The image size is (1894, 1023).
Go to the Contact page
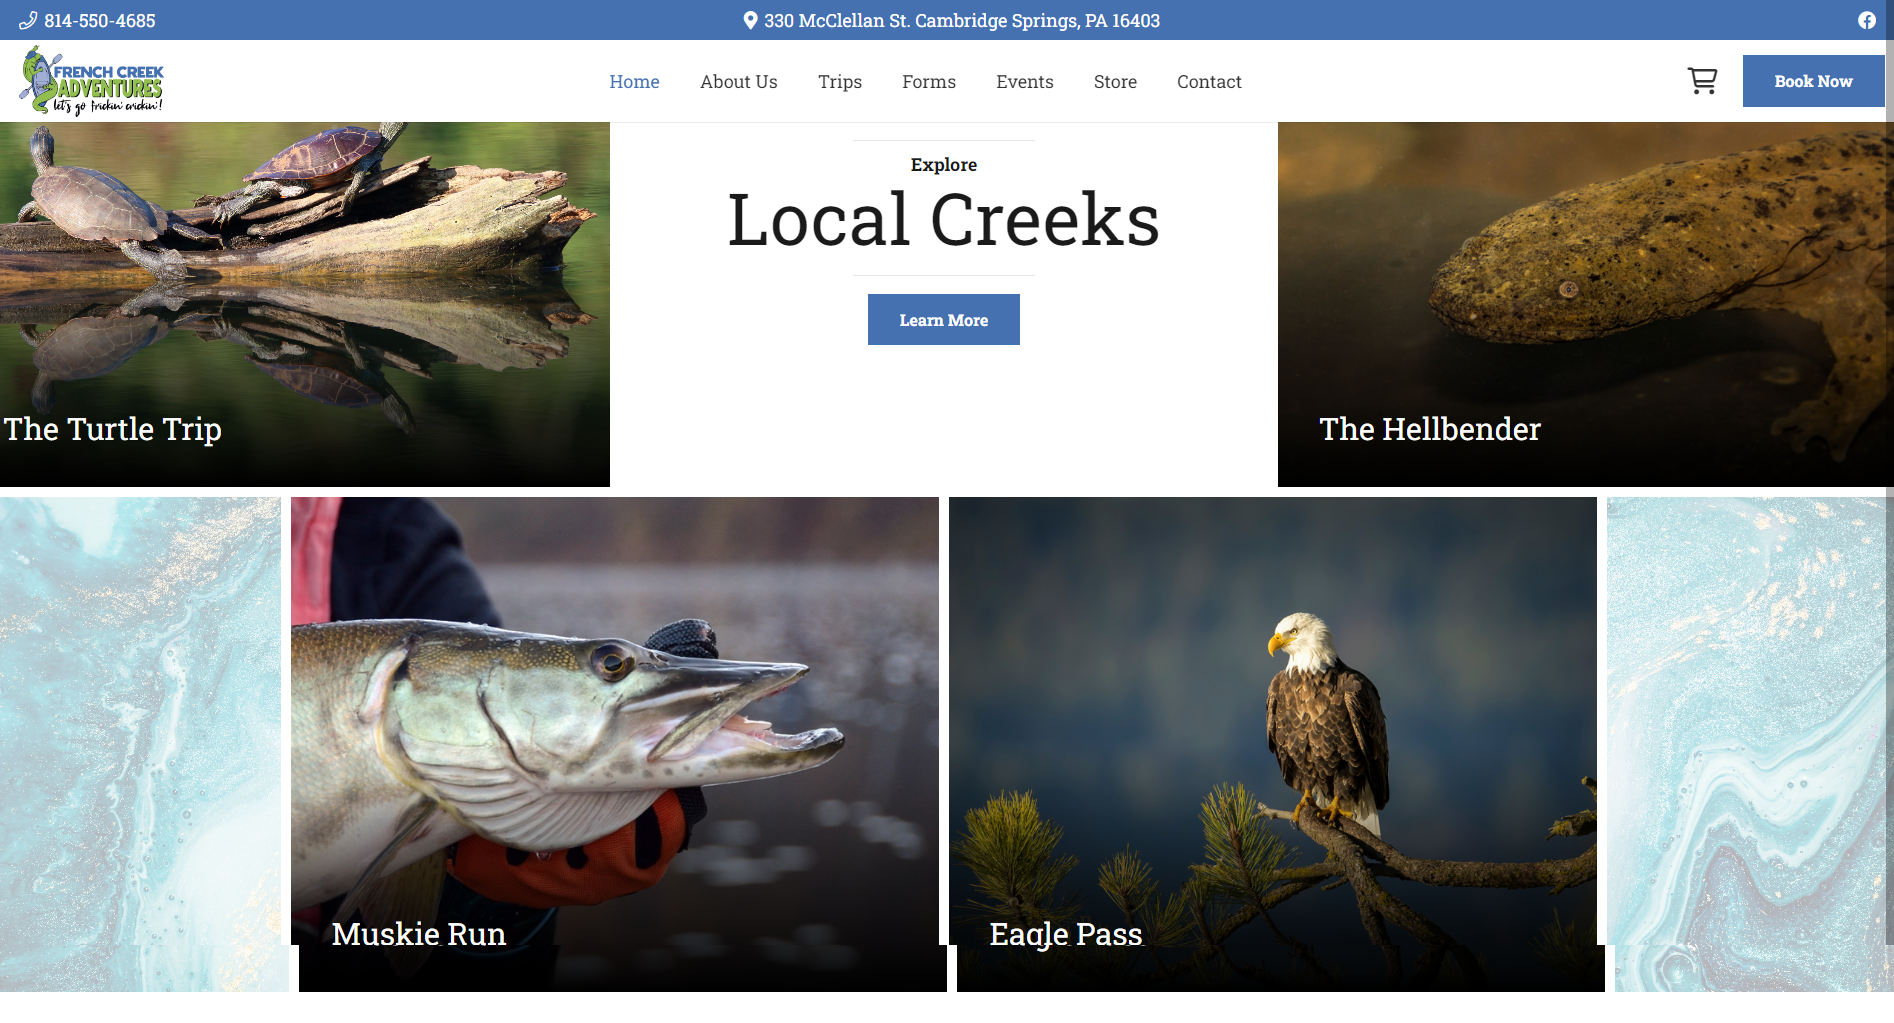click(x=1209, y=82)
